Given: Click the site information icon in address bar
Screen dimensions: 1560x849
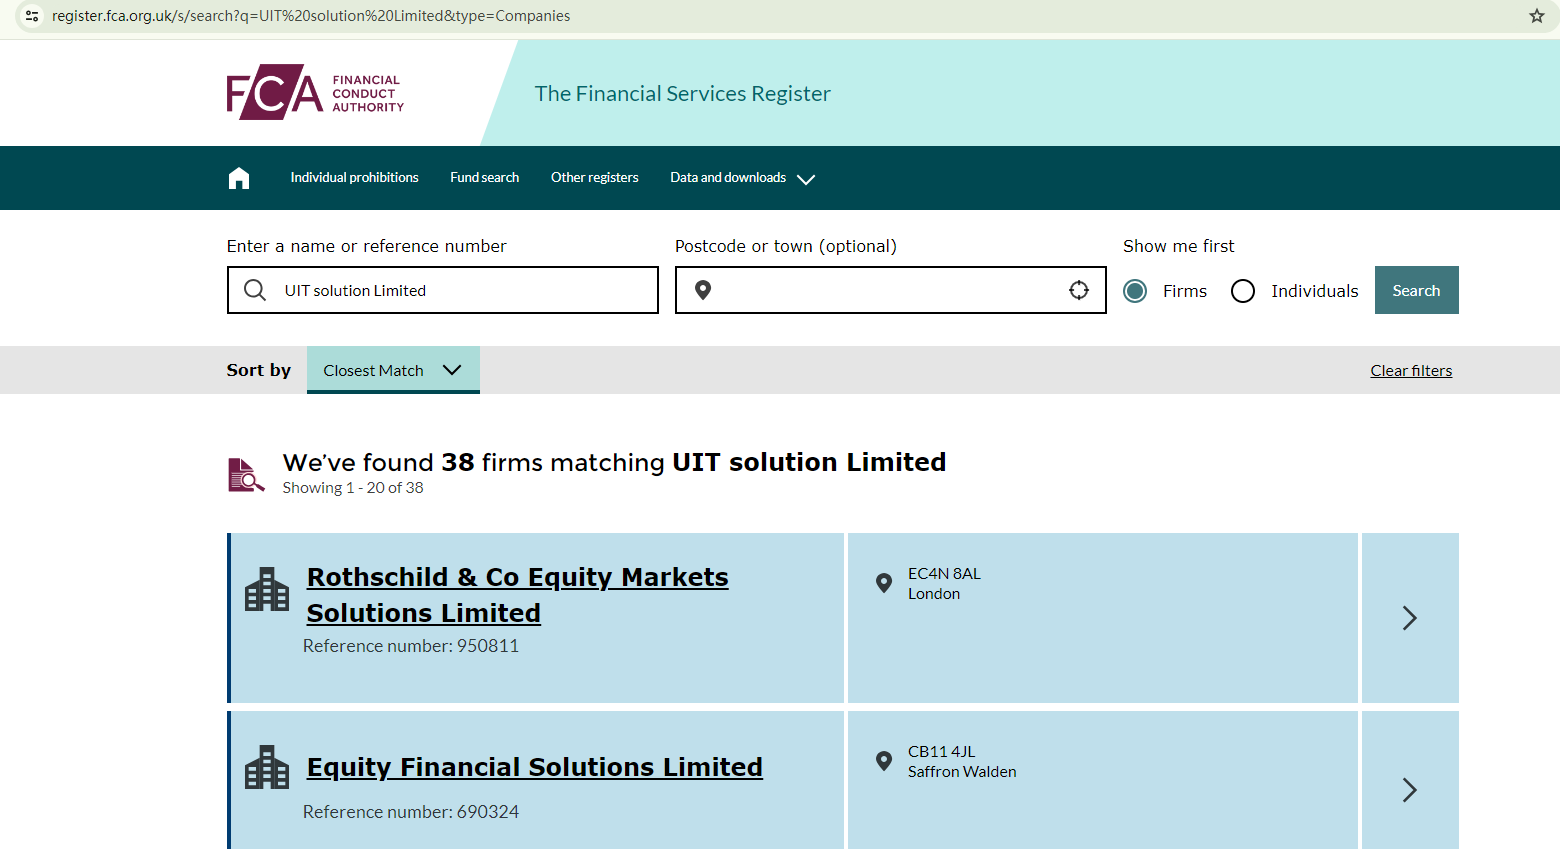Looking at the screenshot, I should coord(32,16).
